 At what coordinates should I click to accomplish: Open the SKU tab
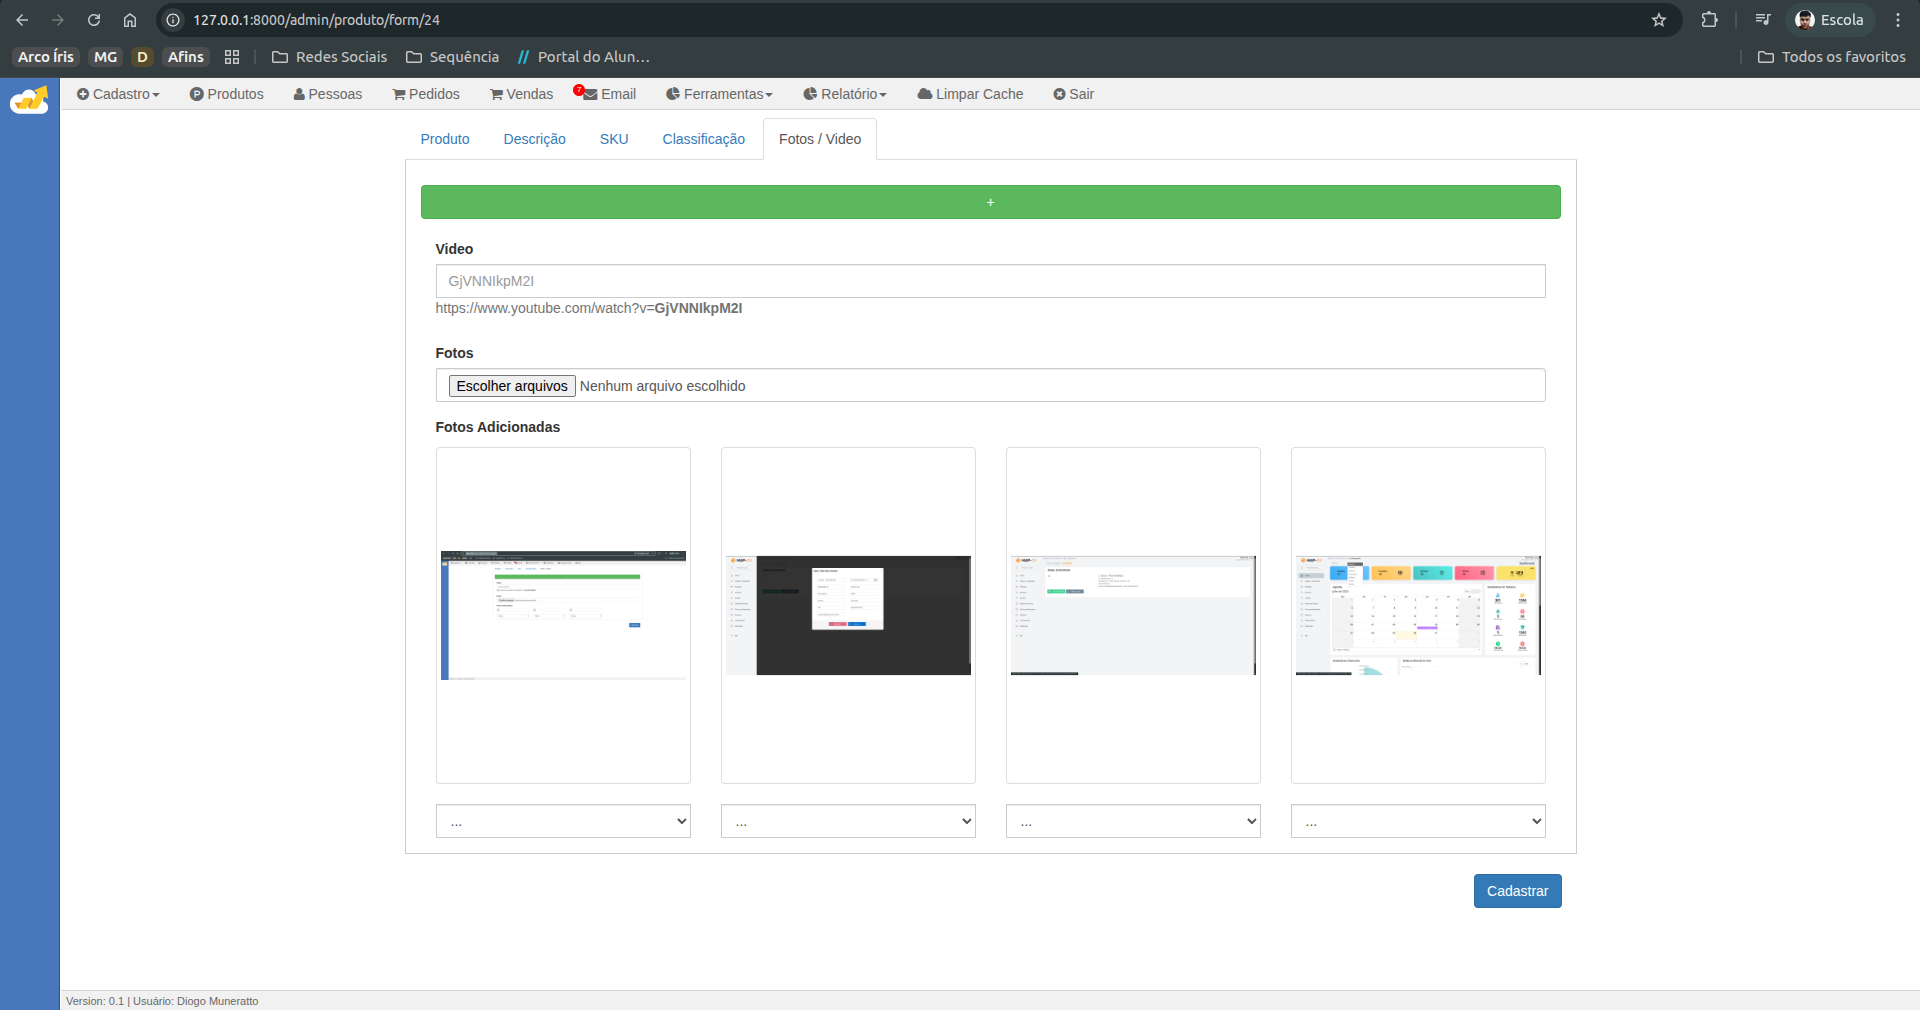(614, 139)
